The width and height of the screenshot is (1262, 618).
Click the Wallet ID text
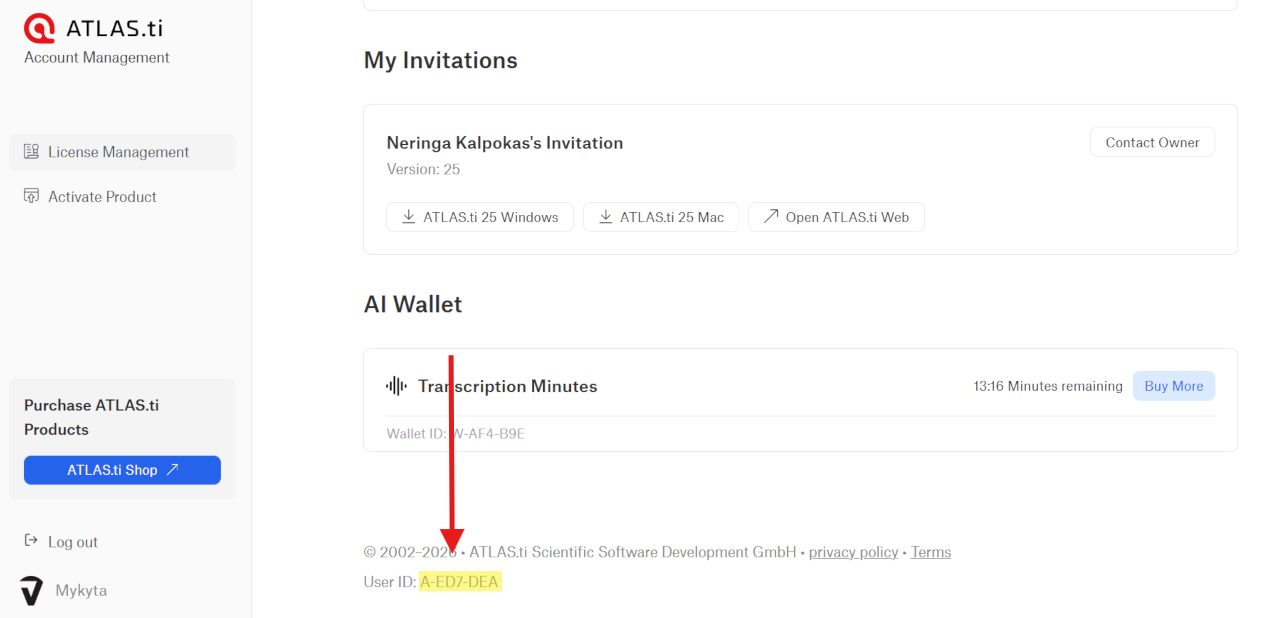456,434
